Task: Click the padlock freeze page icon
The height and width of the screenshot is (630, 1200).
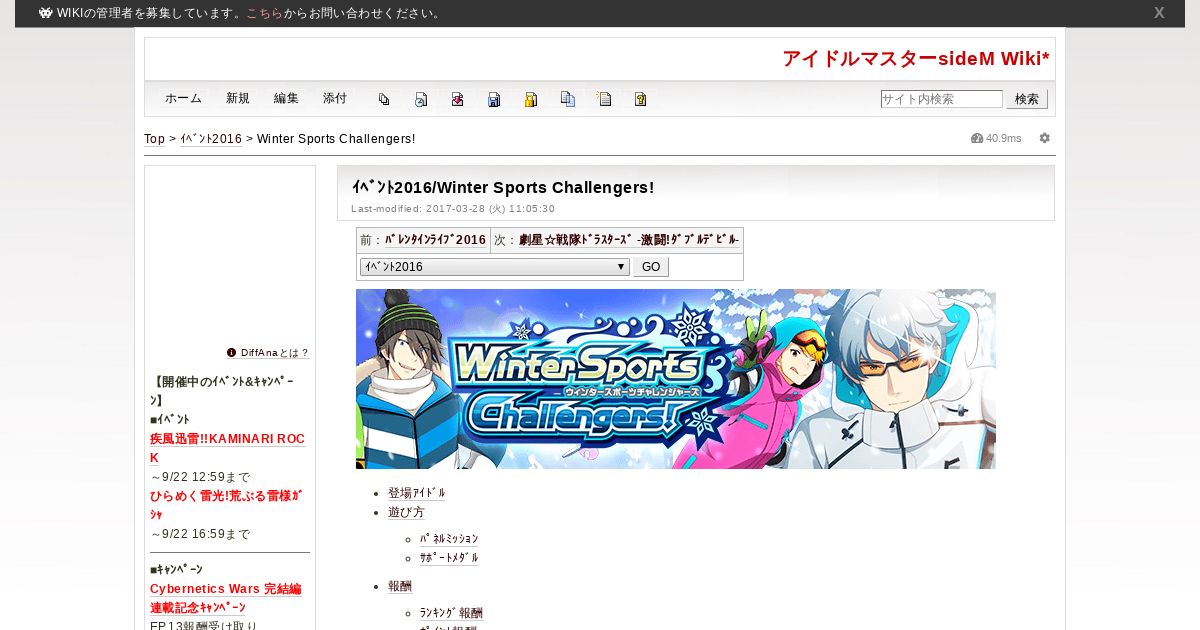Action: pyautogui.click(x=531, y=99)
